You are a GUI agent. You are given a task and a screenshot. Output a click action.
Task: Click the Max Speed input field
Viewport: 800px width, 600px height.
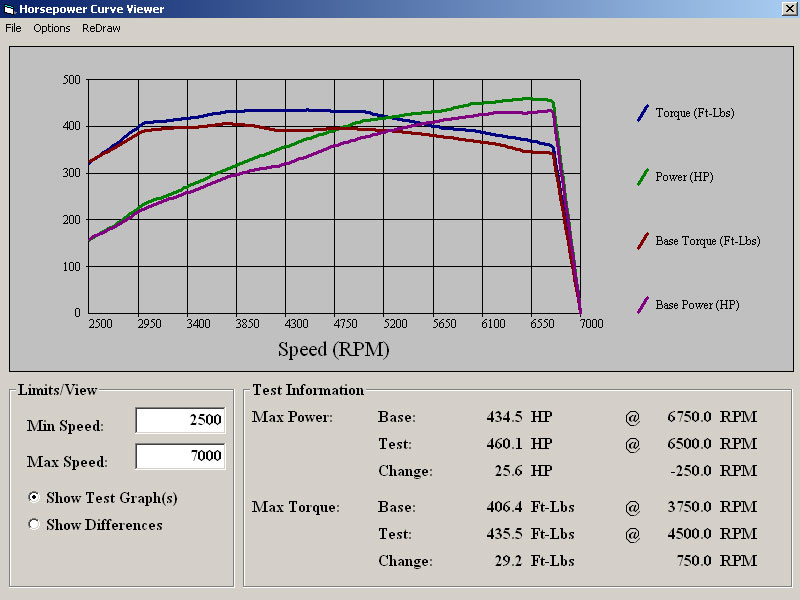[180, 456]
